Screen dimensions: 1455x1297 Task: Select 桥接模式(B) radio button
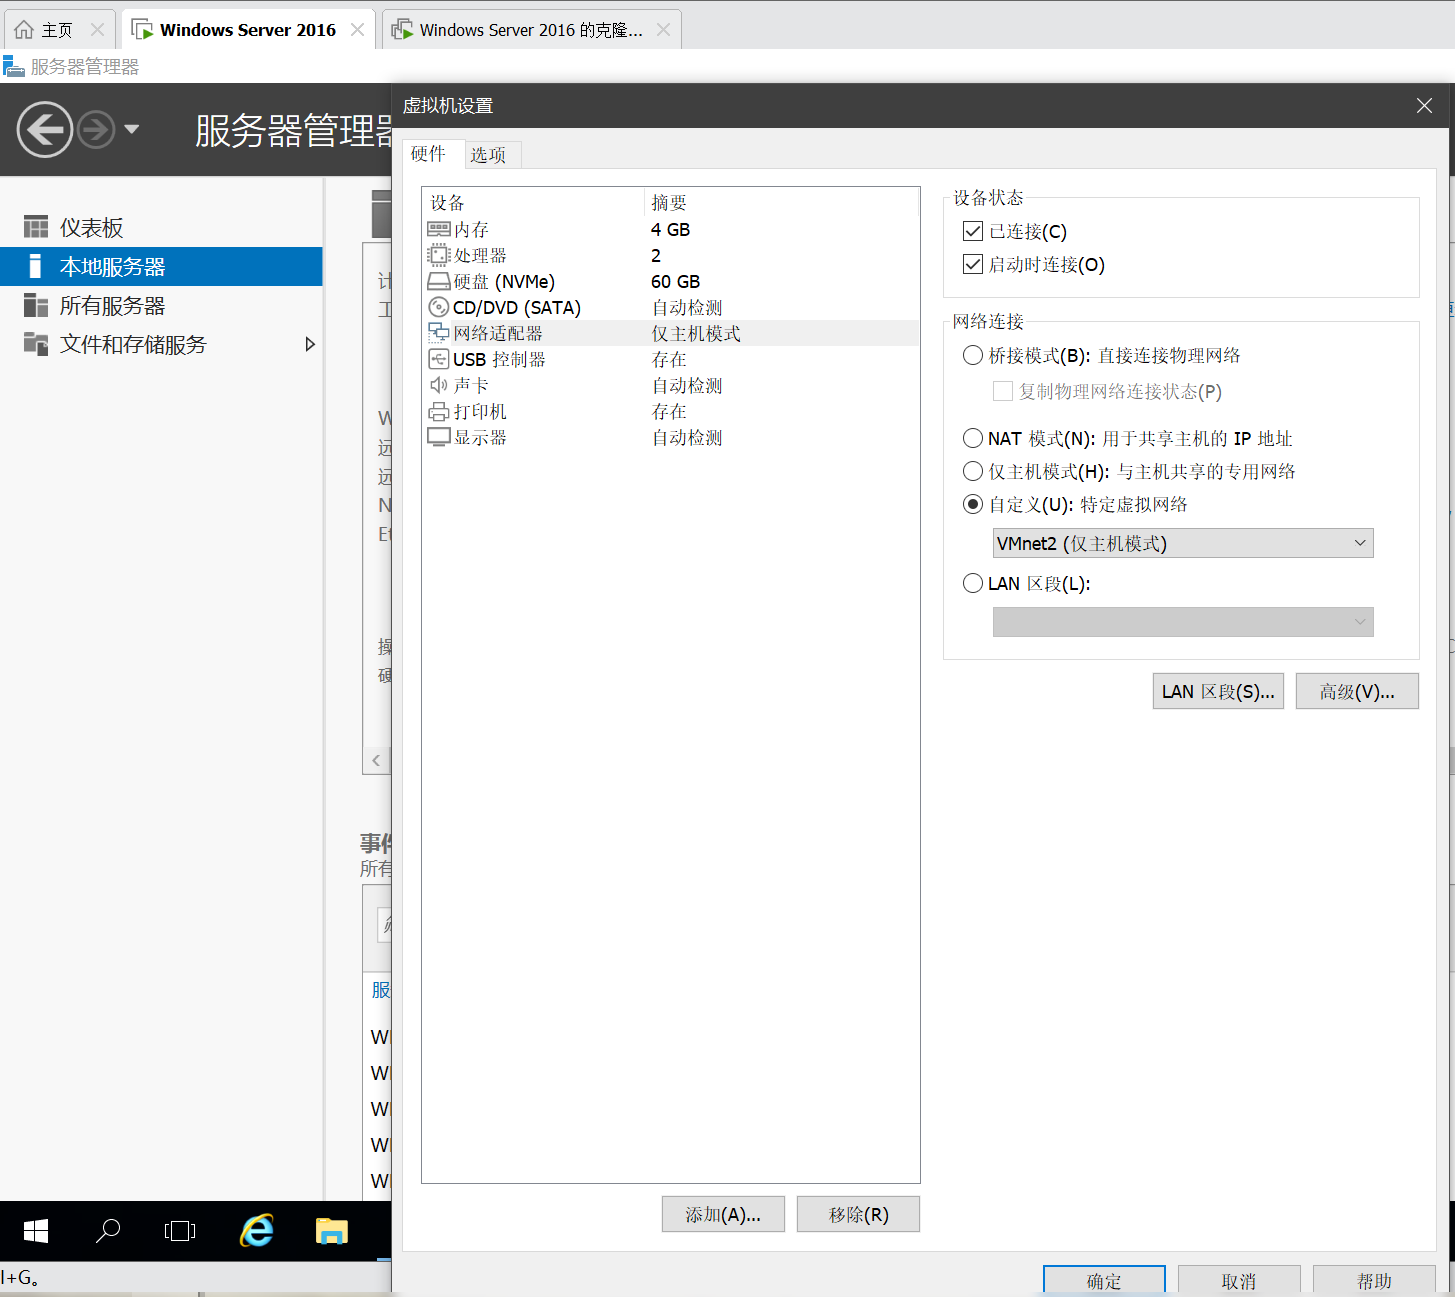pos(972,355)
